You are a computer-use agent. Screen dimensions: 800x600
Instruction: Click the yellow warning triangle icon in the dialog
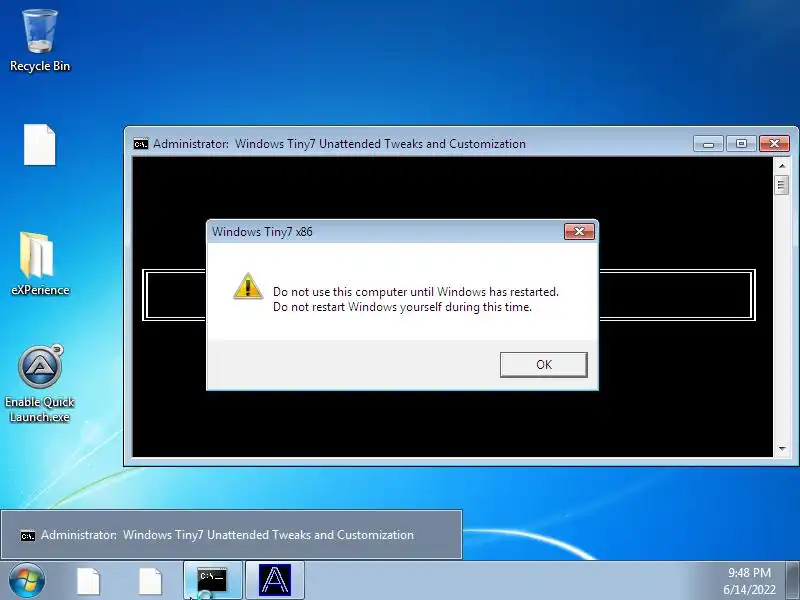click(248, 286)
